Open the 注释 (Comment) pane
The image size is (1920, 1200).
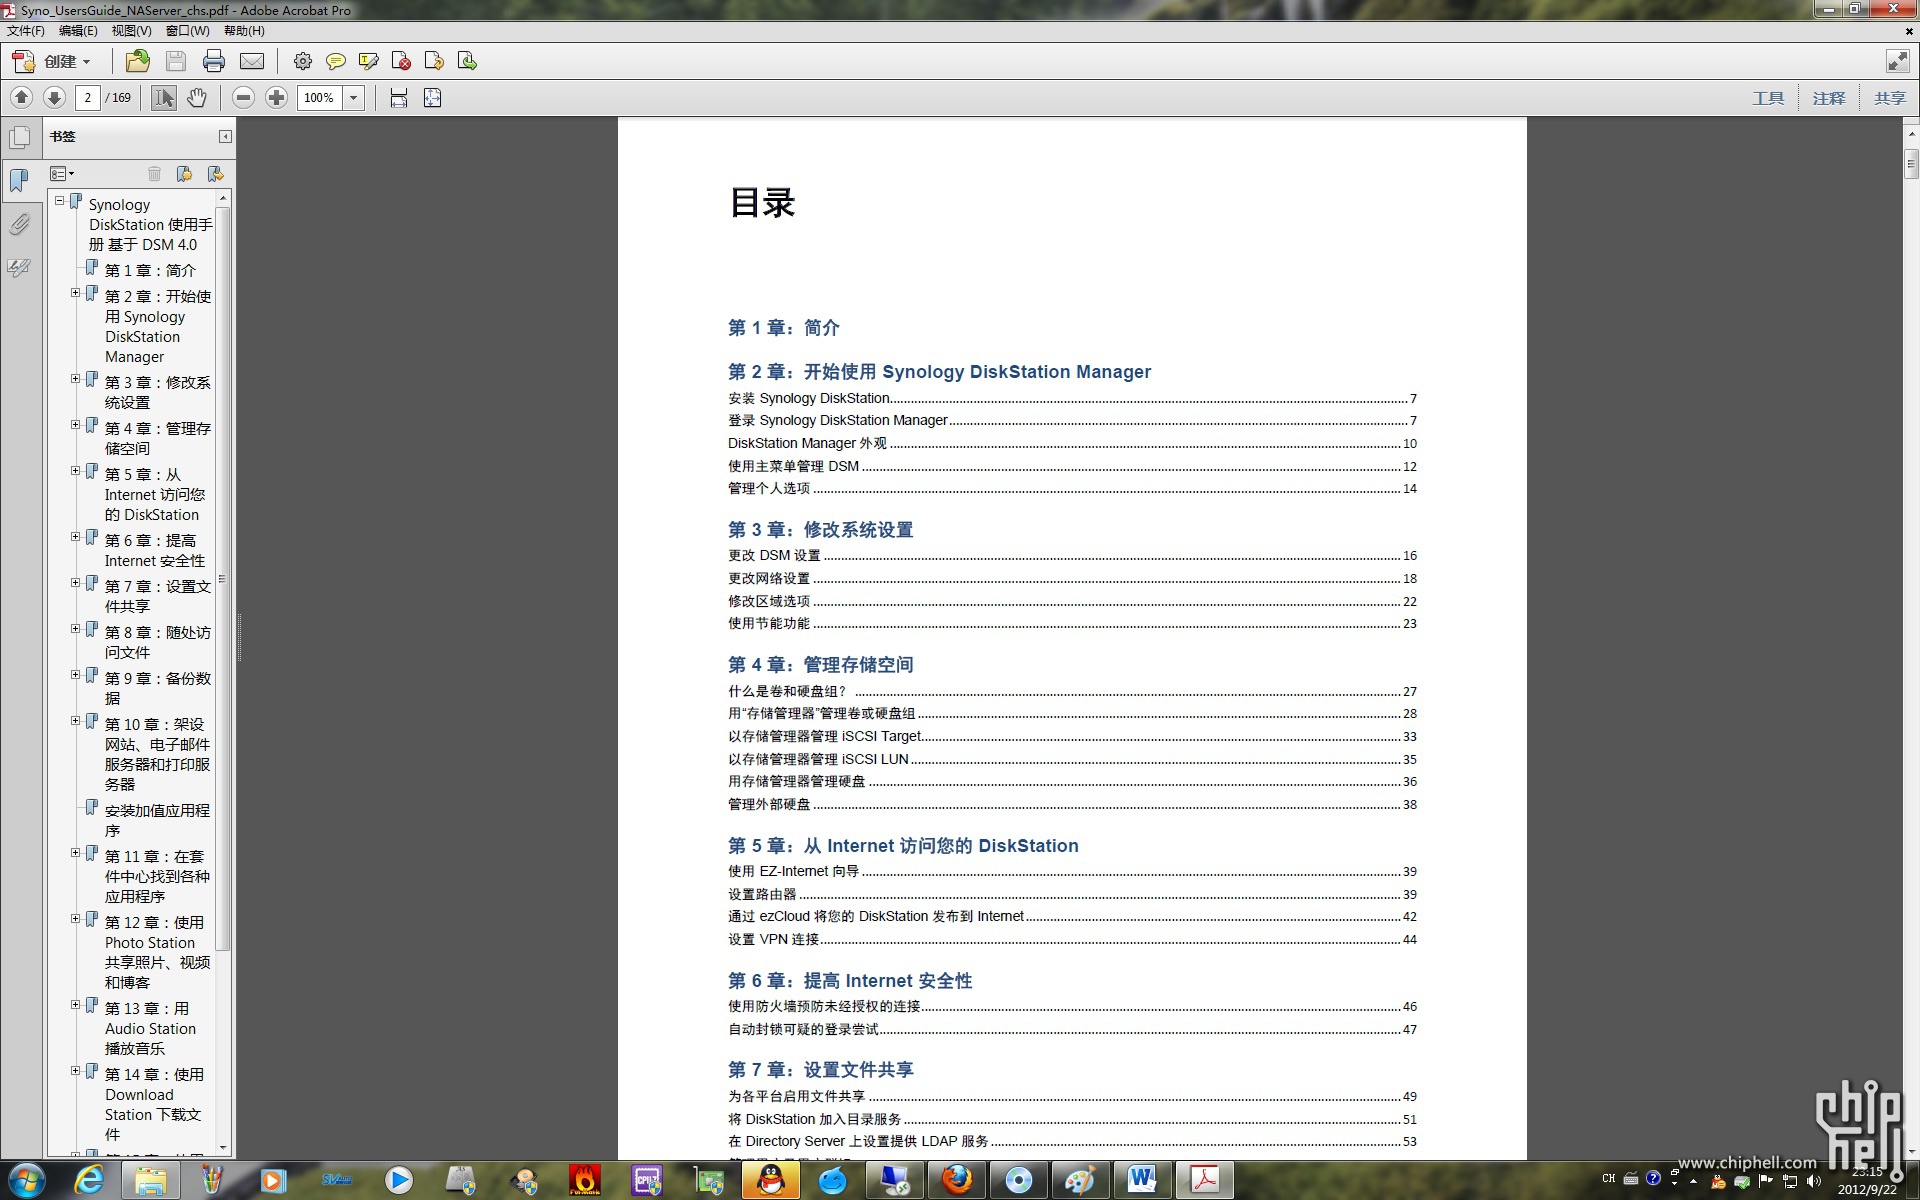pyautogui.click(x=1829, y=98)
